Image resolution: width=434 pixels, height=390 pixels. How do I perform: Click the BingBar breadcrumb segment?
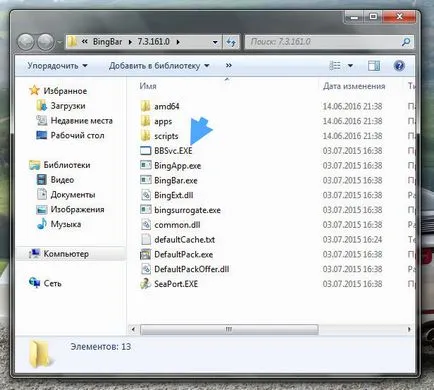(x=107, y=42)
